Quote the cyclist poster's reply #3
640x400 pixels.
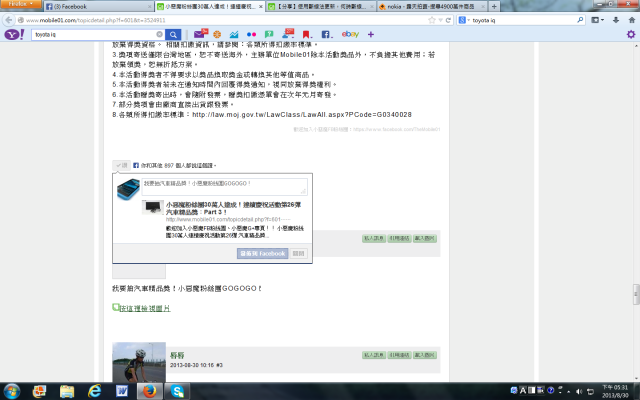click(x=399, y=355)
